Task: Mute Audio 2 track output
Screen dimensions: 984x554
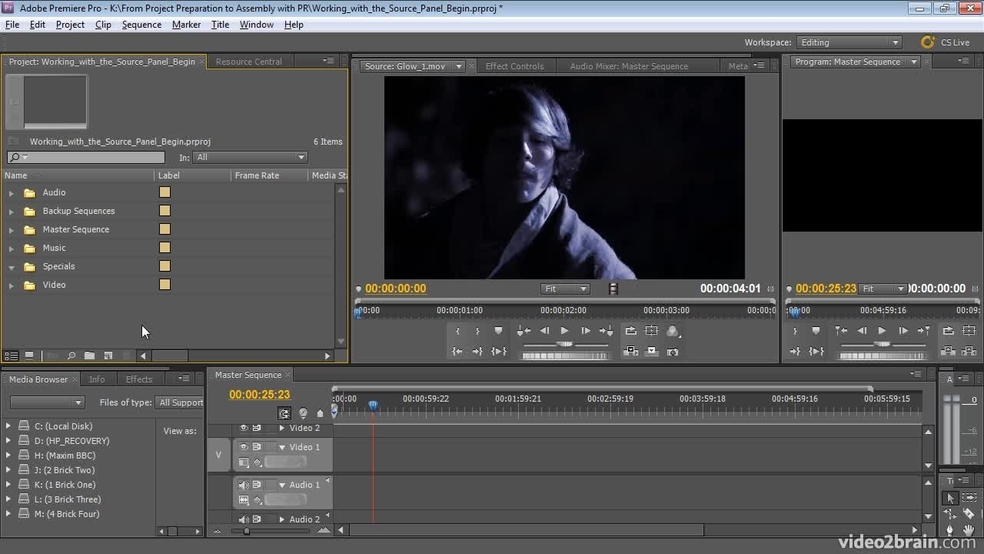Action: pyautogui.click(x=243, y=519)
